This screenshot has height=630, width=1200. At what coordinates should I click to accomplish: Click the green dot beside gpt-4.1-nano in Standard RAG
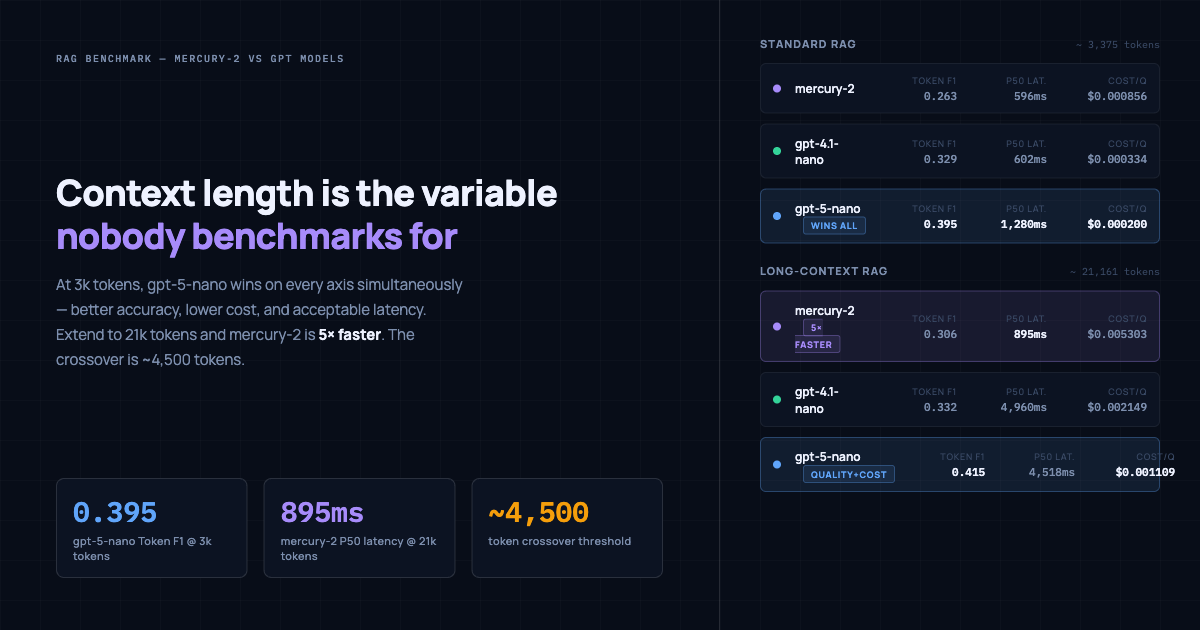[777, 151]
